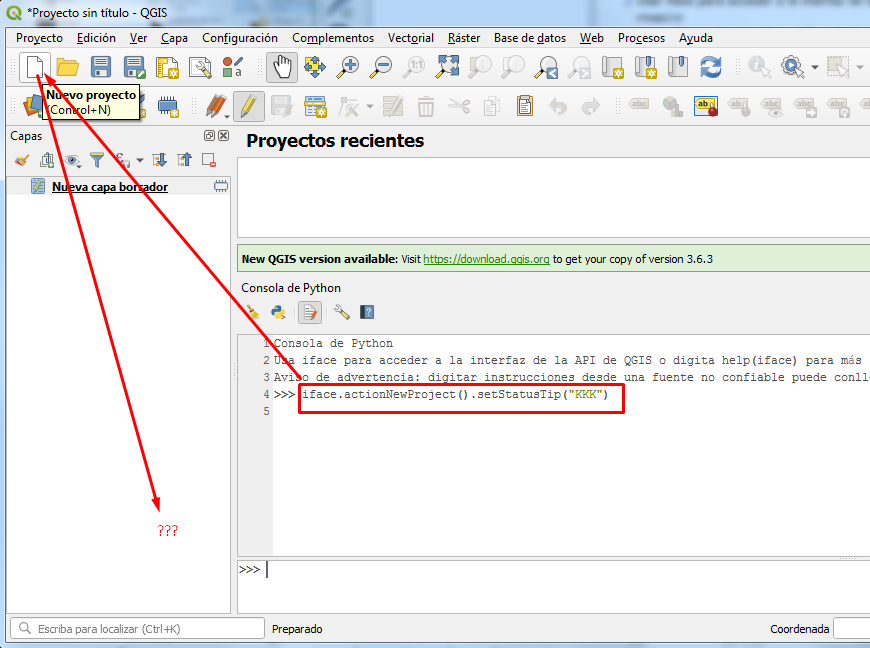Open the Ayuda menu

click(696, 38)
